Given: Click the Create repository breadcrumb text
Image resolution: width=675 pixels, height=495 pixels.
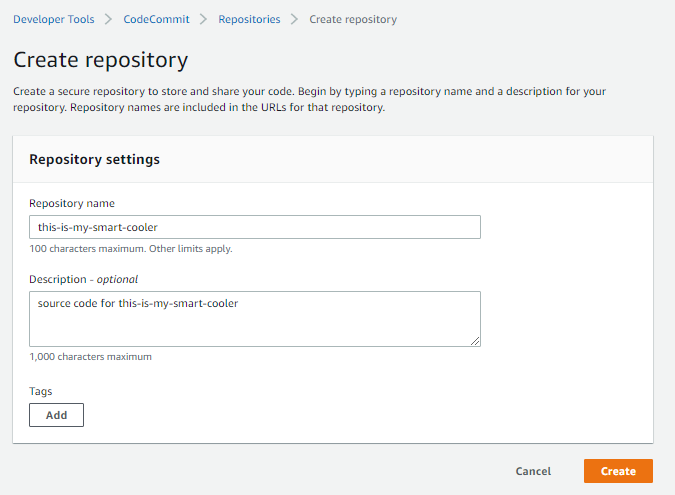Looking at the screenshot, I should pyautogui.click(x=353, y=19).
